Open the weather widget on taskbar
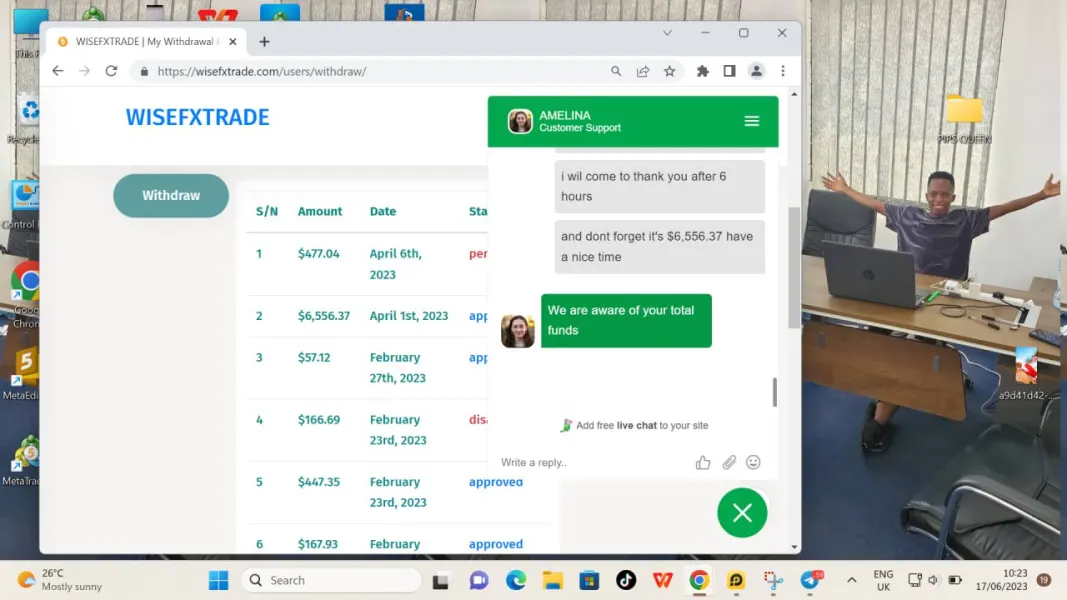 pos(60,580)
